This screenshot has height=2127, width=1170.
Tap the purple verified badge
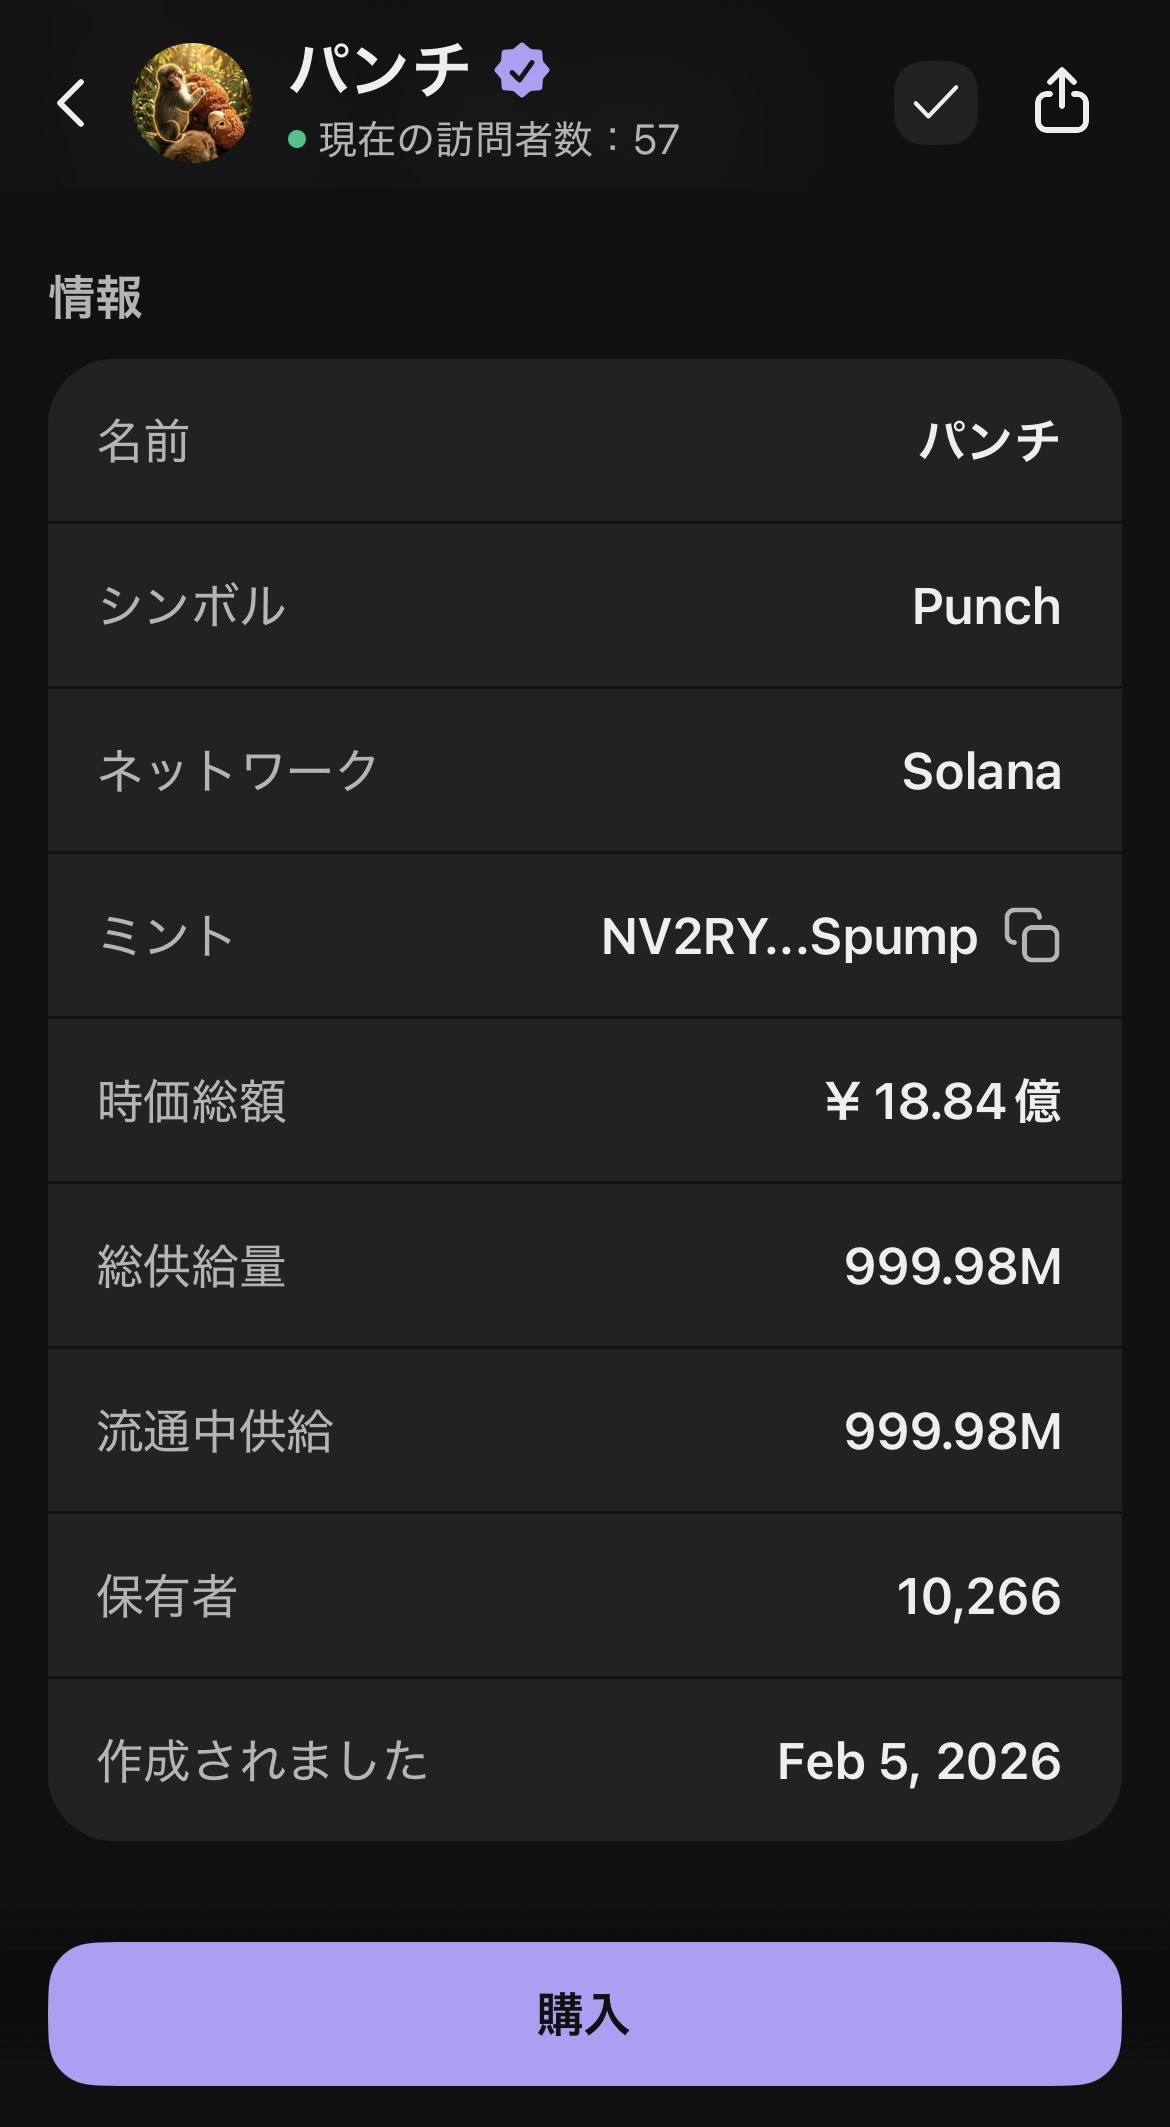[x=521, y=70]
